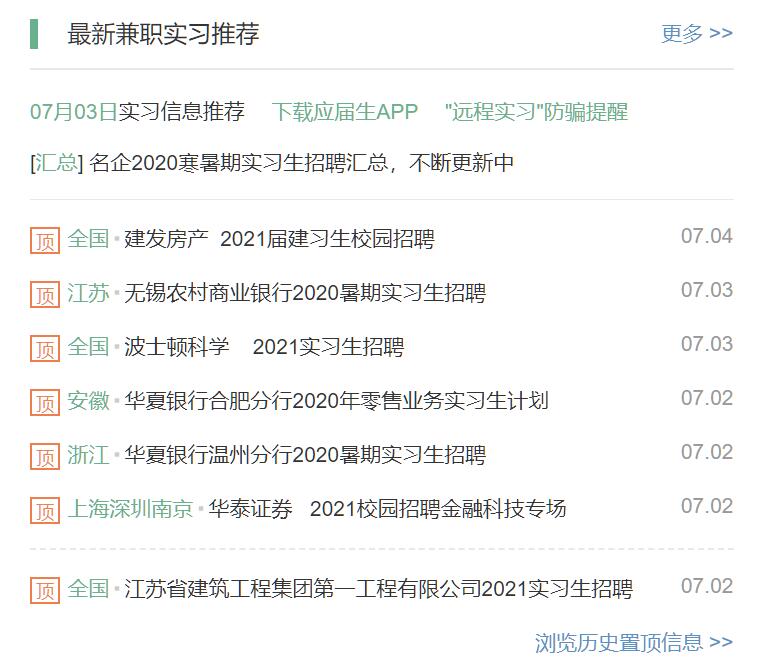Click date 07.03 on 波士顿科学 row
This screenshot has width=761, height=669.
point(707,344)
